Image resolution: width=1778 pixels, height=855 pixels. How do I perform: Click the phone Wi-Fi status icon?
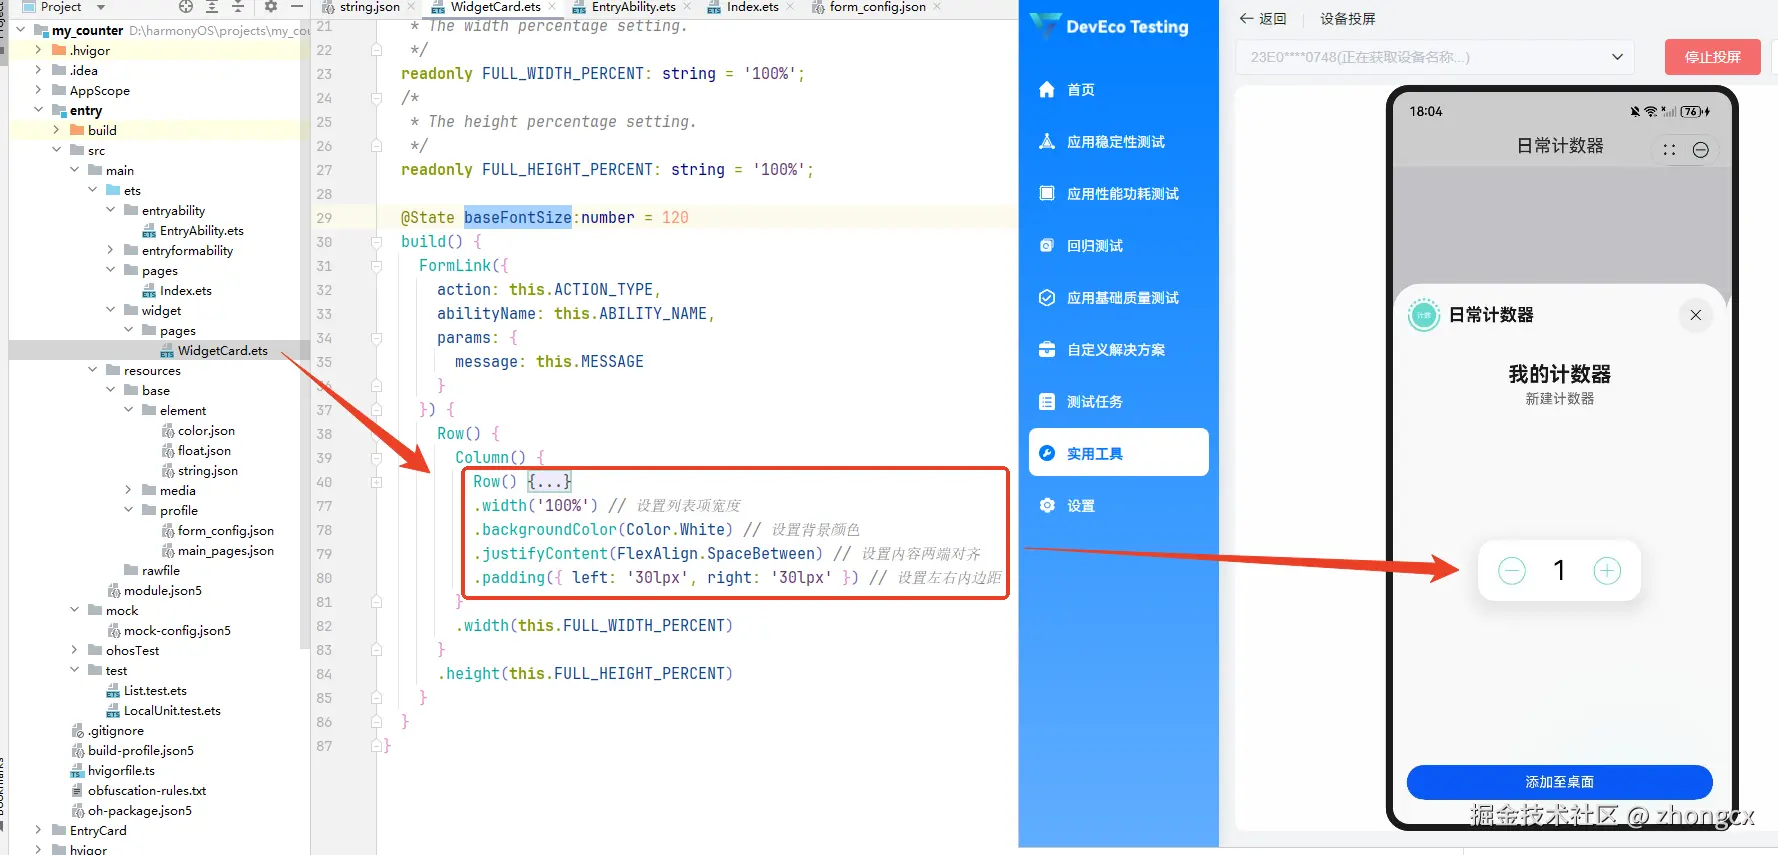(x=1650, y=111)
